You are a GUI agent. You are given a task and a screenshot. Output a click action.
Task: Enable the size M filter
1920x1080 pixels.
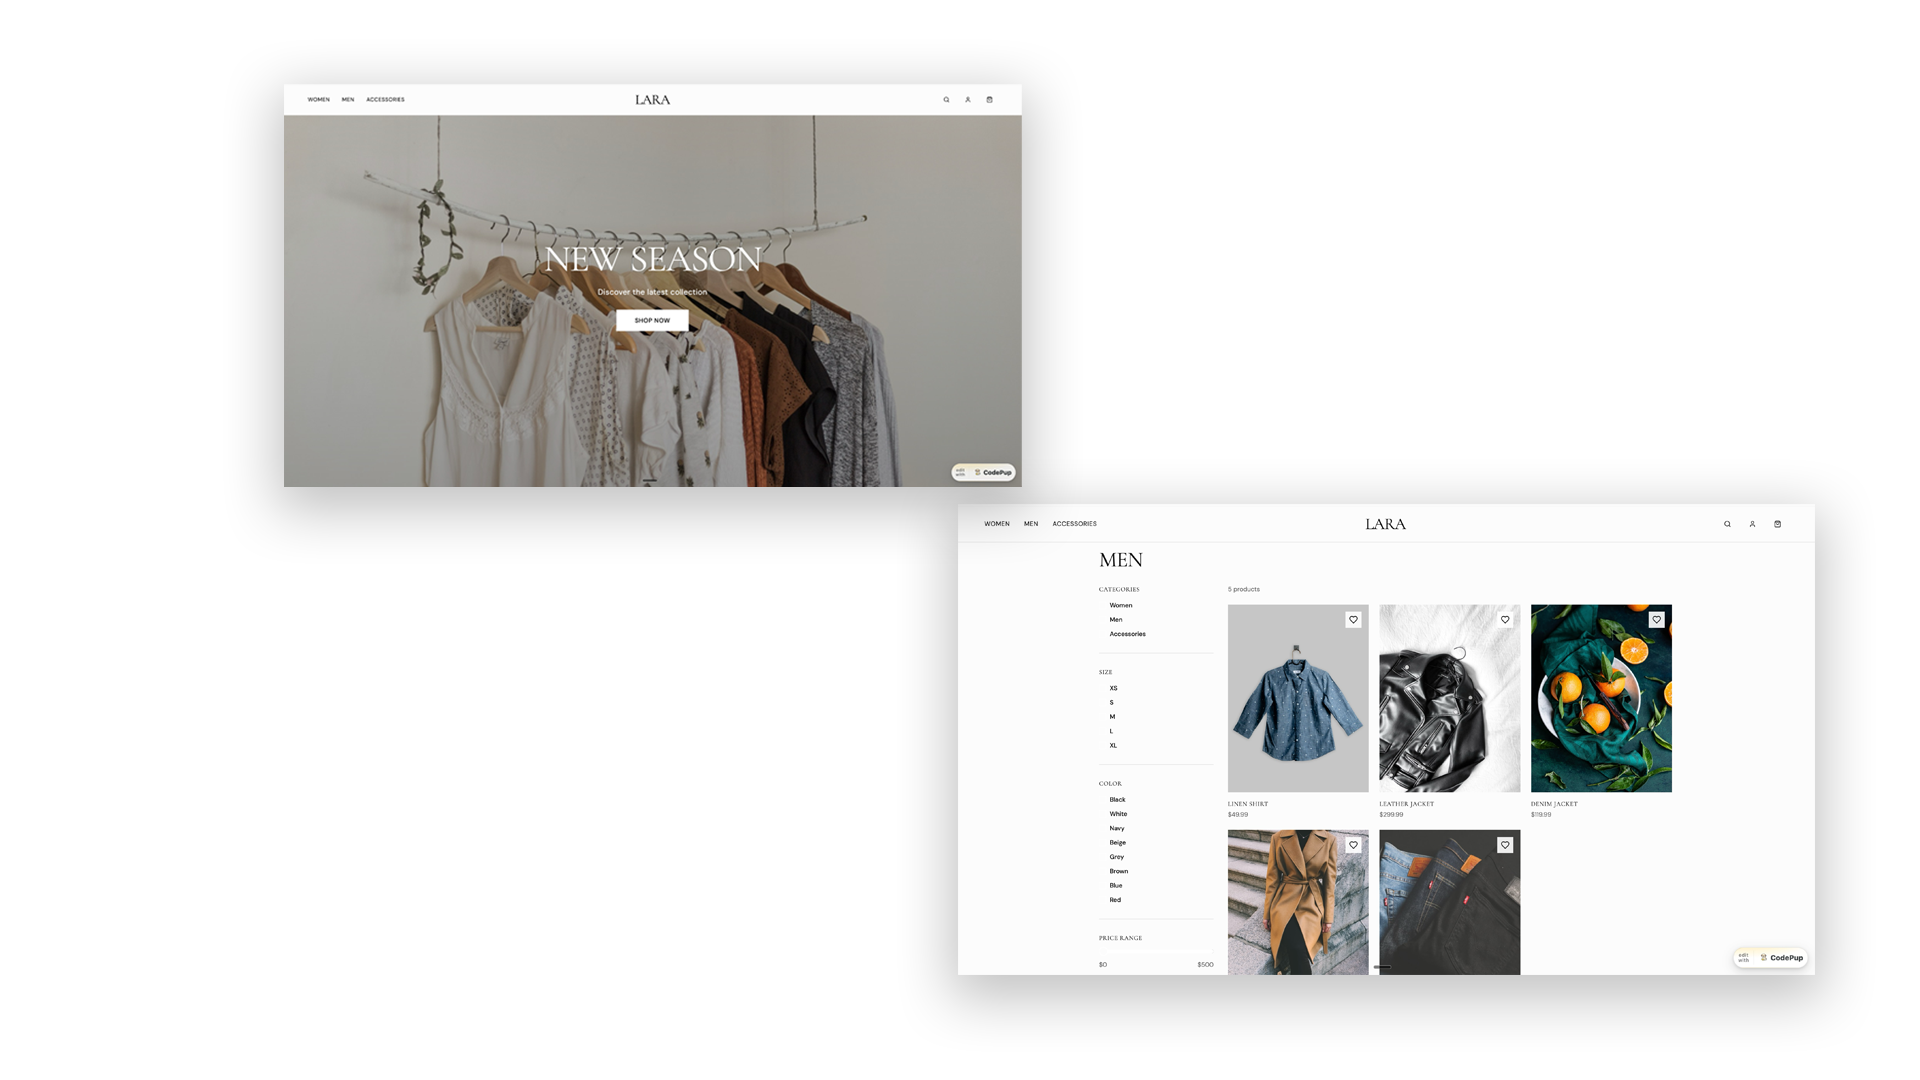coord(1111,716)
